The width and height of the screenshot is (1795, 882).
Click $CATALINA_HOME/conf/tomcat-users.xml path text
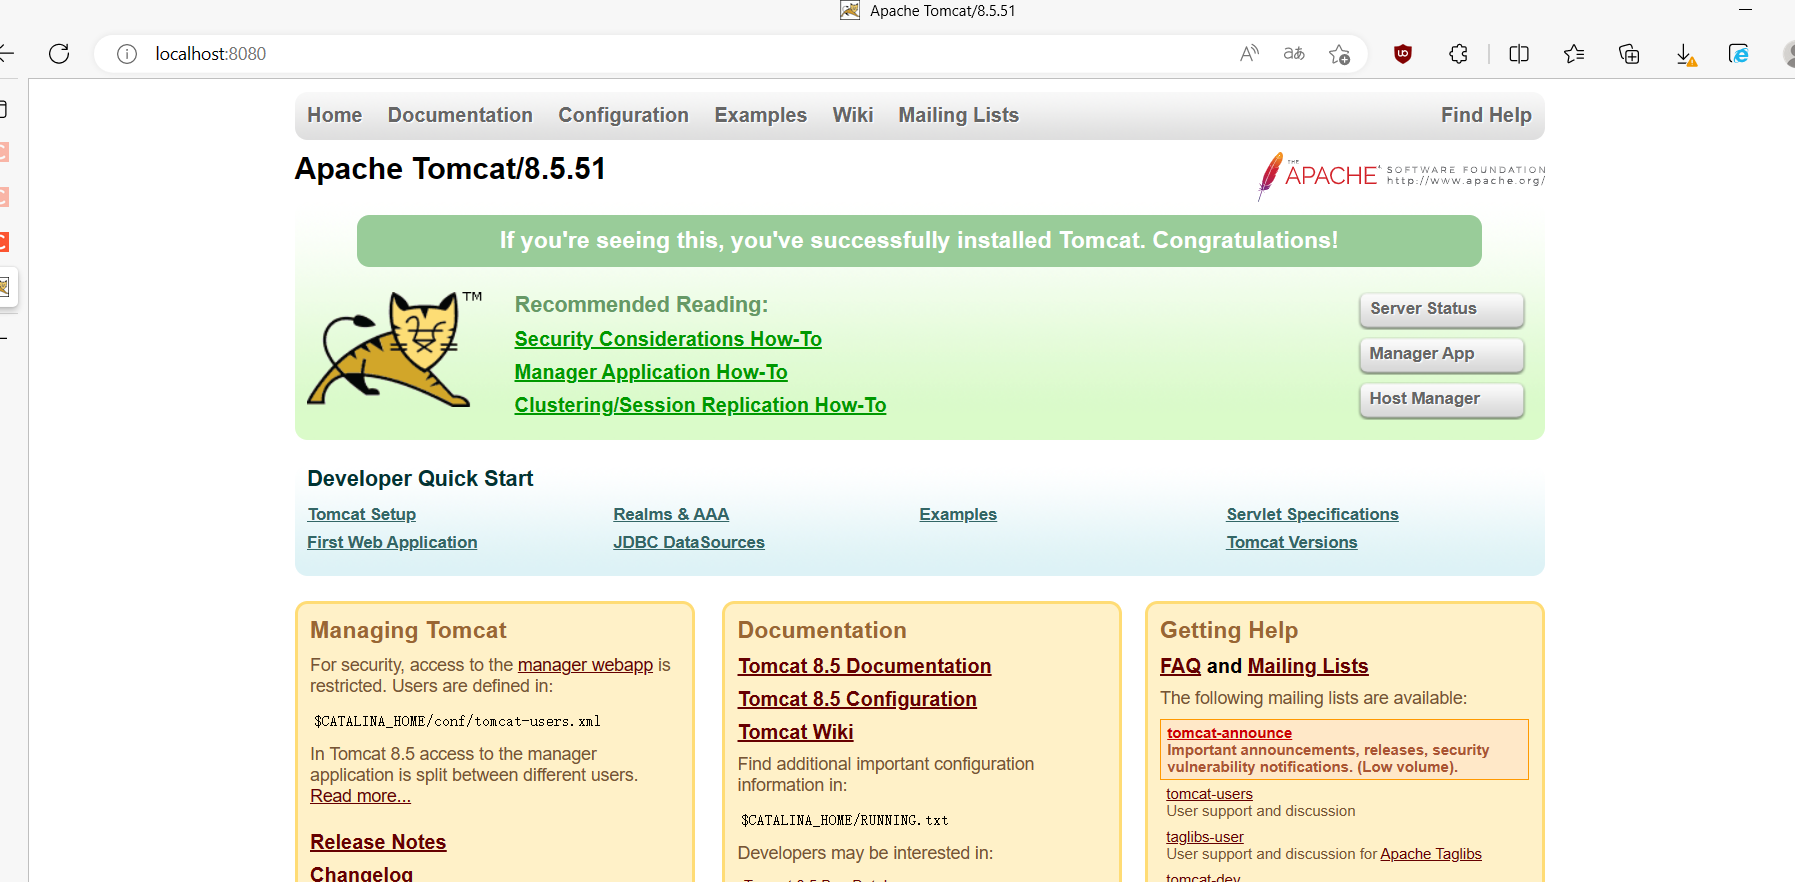click(457, 721)
